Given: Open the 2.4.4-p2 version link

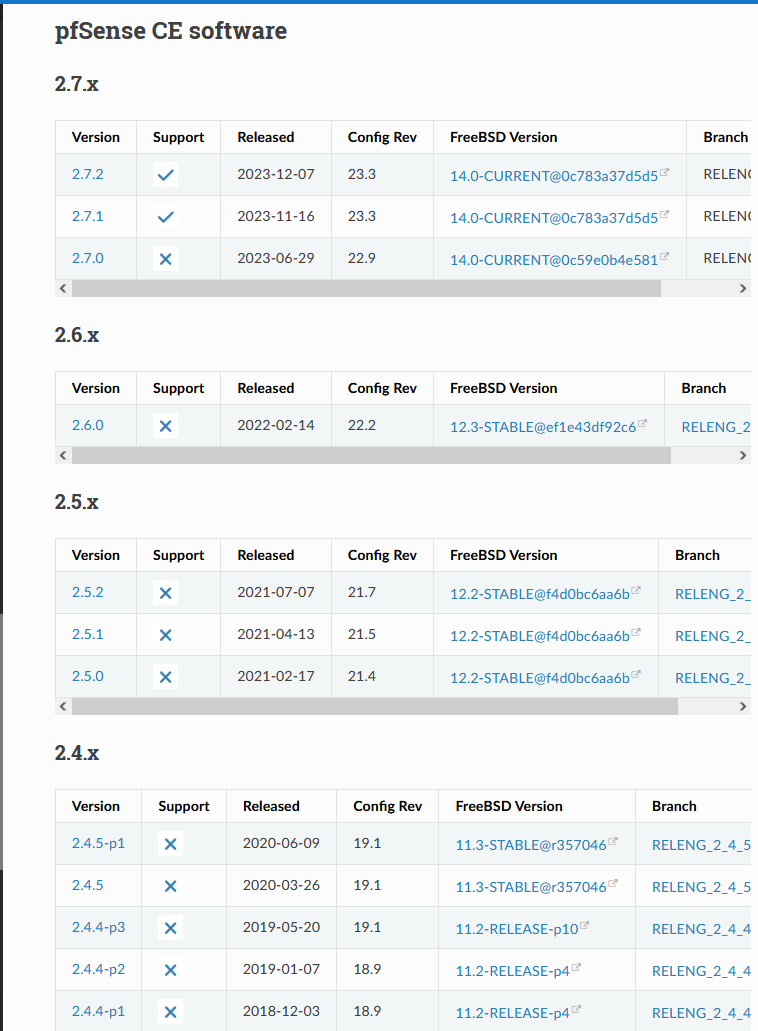Looking at the screenshot, I should [98, 970].
